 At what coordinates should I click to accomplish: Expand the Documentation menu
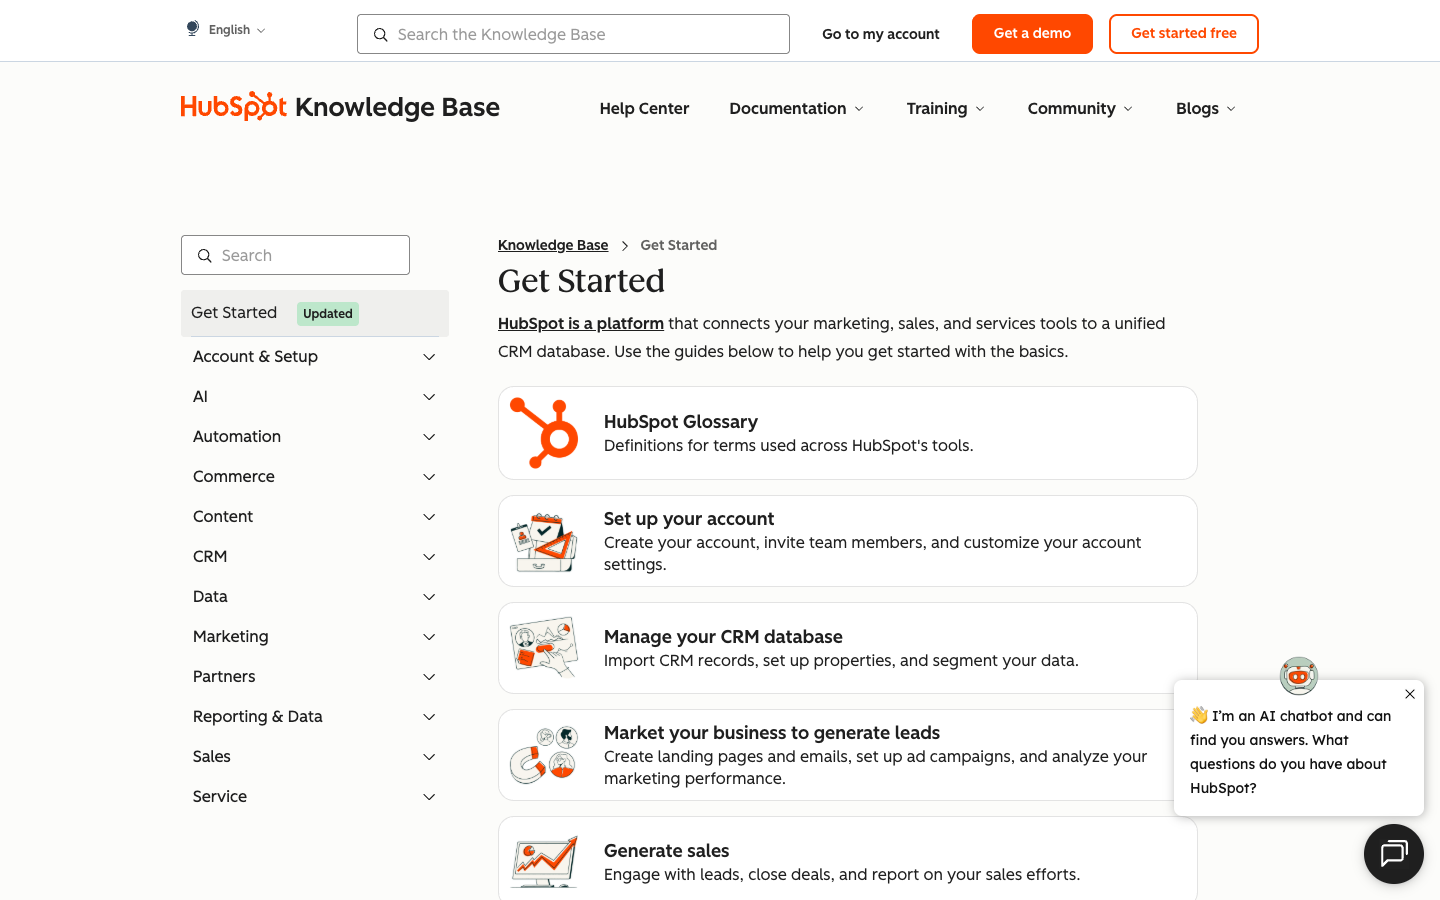pyautogui.click(x=797, y=109)
